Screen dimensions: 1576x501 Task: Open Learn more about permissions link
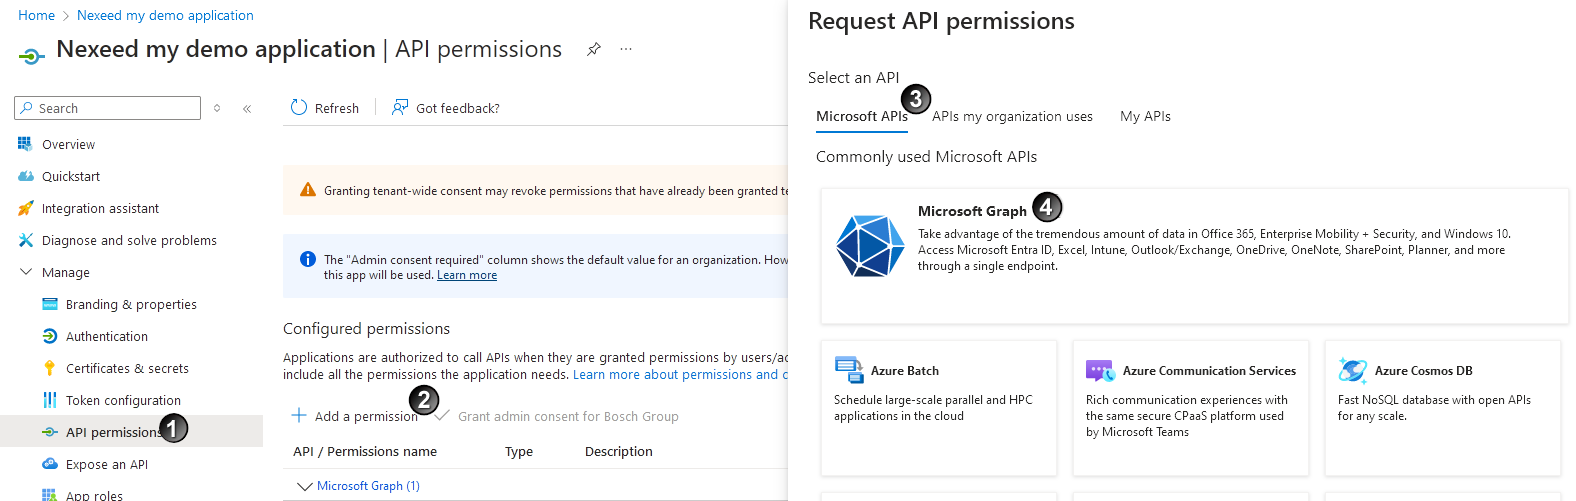click(680, 374)
